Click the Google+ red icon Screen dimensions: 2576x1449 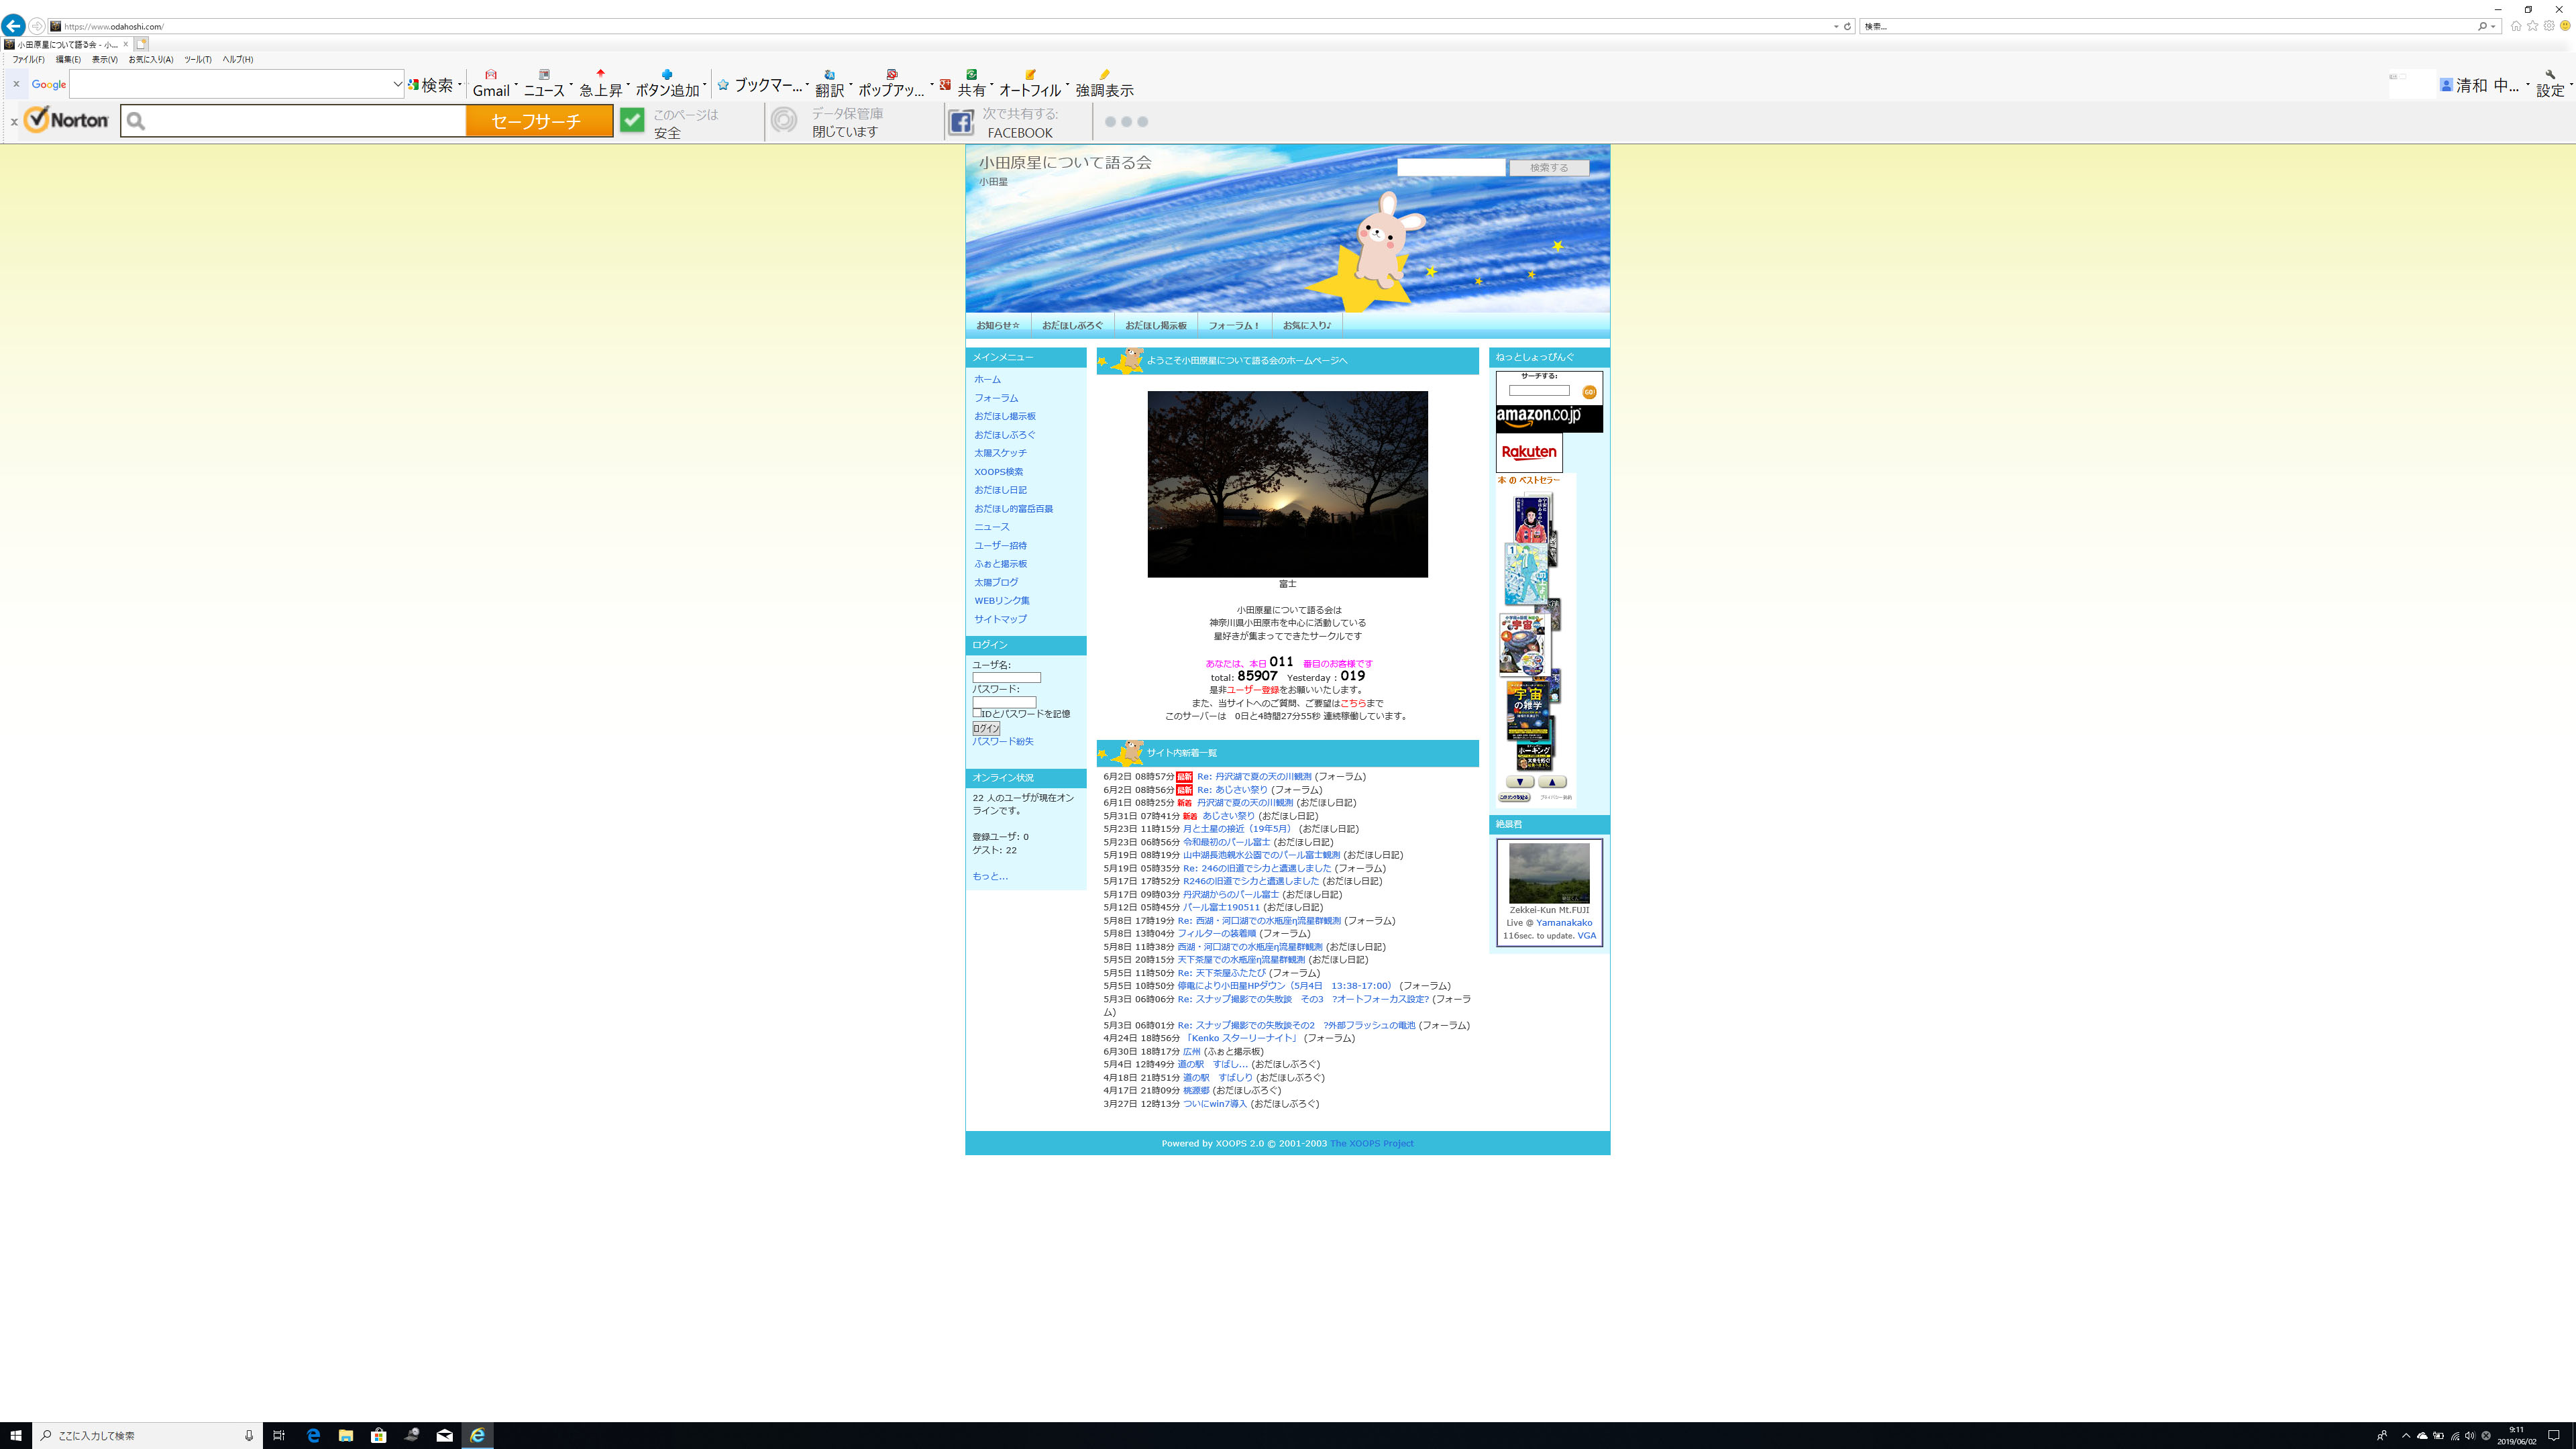(945, 85)
